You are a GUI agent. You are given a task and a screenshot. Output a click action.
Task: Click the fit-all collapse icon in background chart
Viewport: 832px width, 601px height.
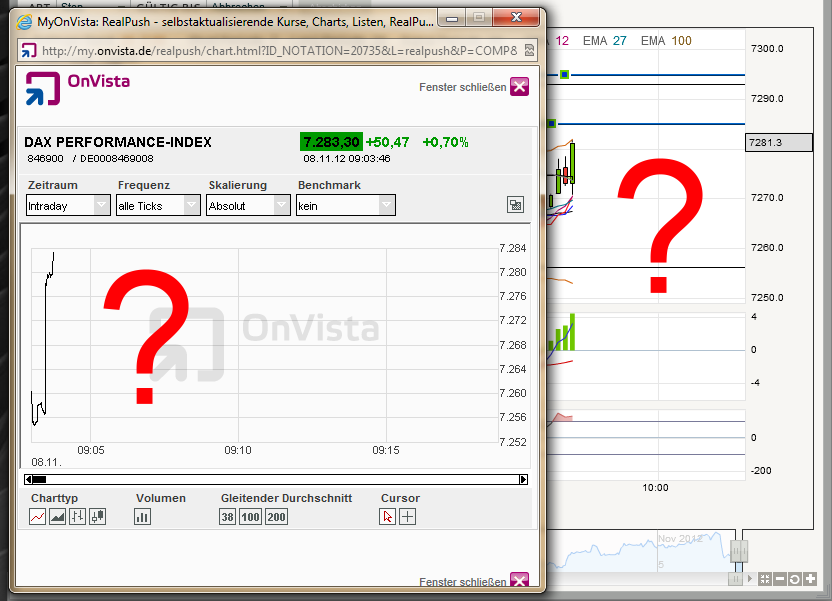click(x=765, y=579)
